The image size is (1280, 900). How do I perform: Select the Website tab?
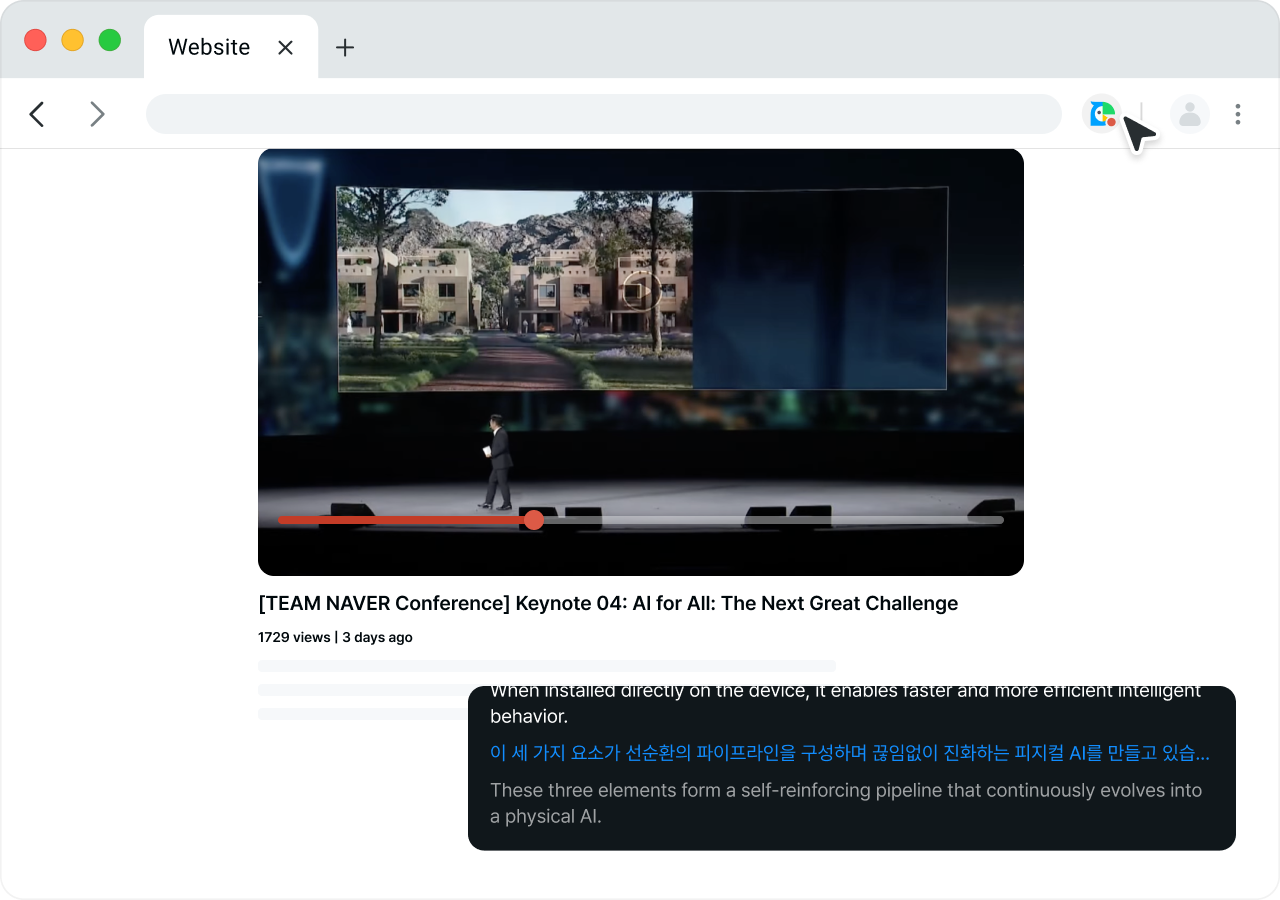coord(209,47)
